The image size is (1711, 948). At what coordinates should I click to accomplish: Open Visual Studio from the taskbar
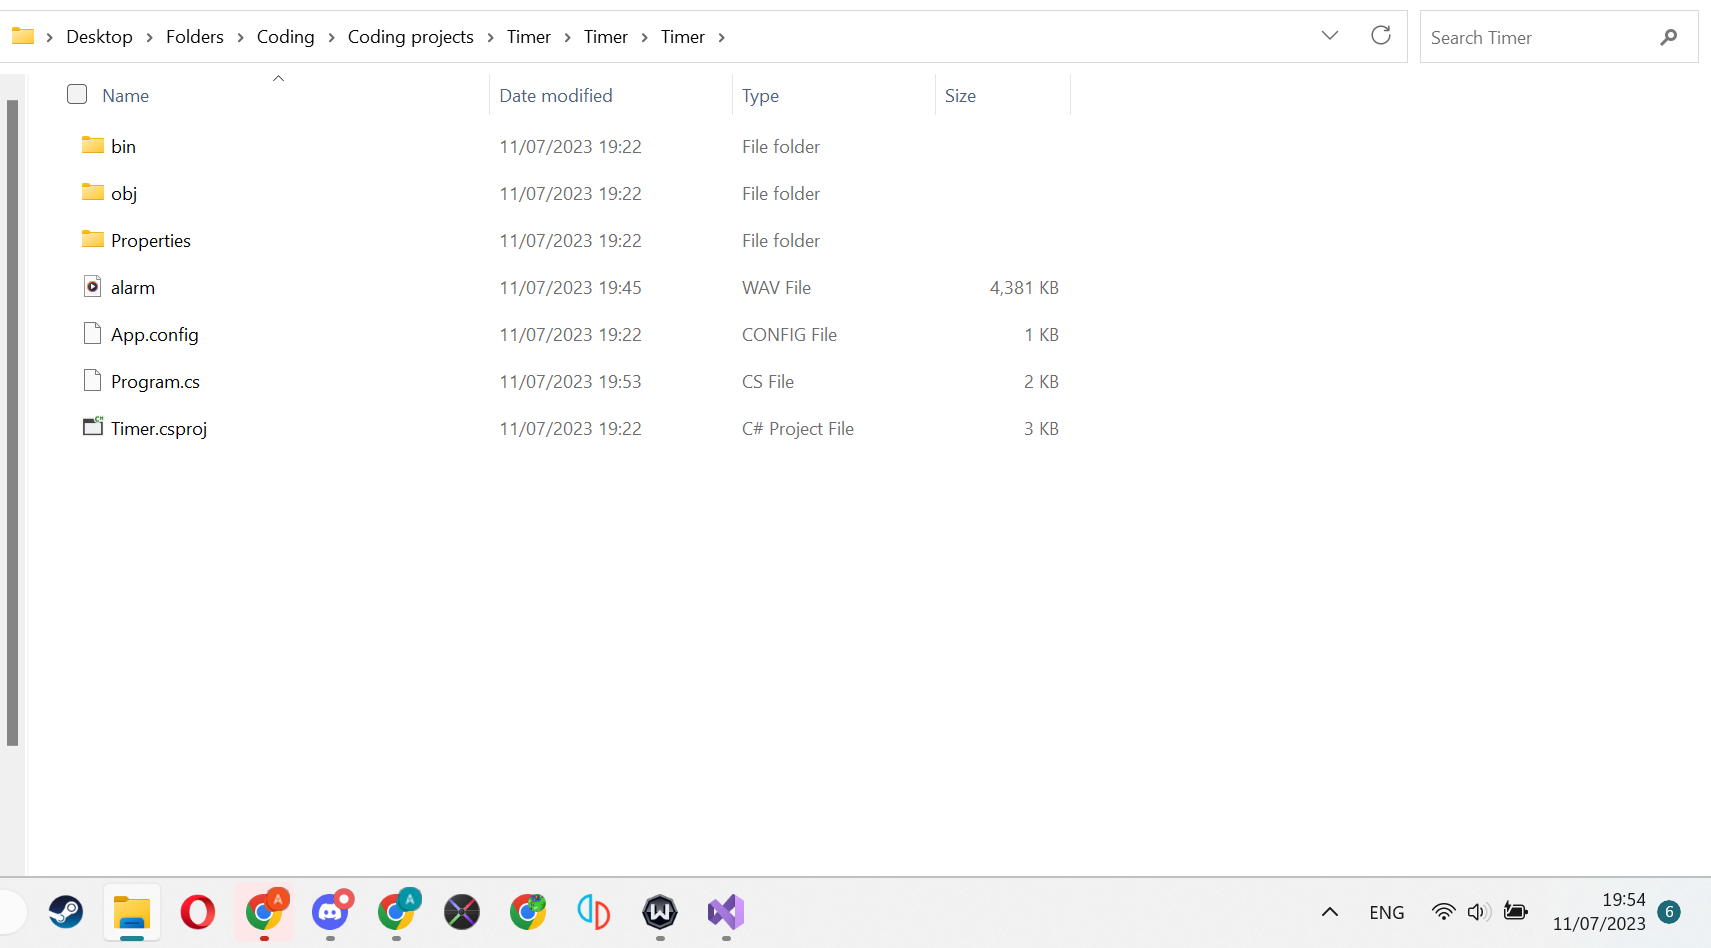(x=726, y=912)
